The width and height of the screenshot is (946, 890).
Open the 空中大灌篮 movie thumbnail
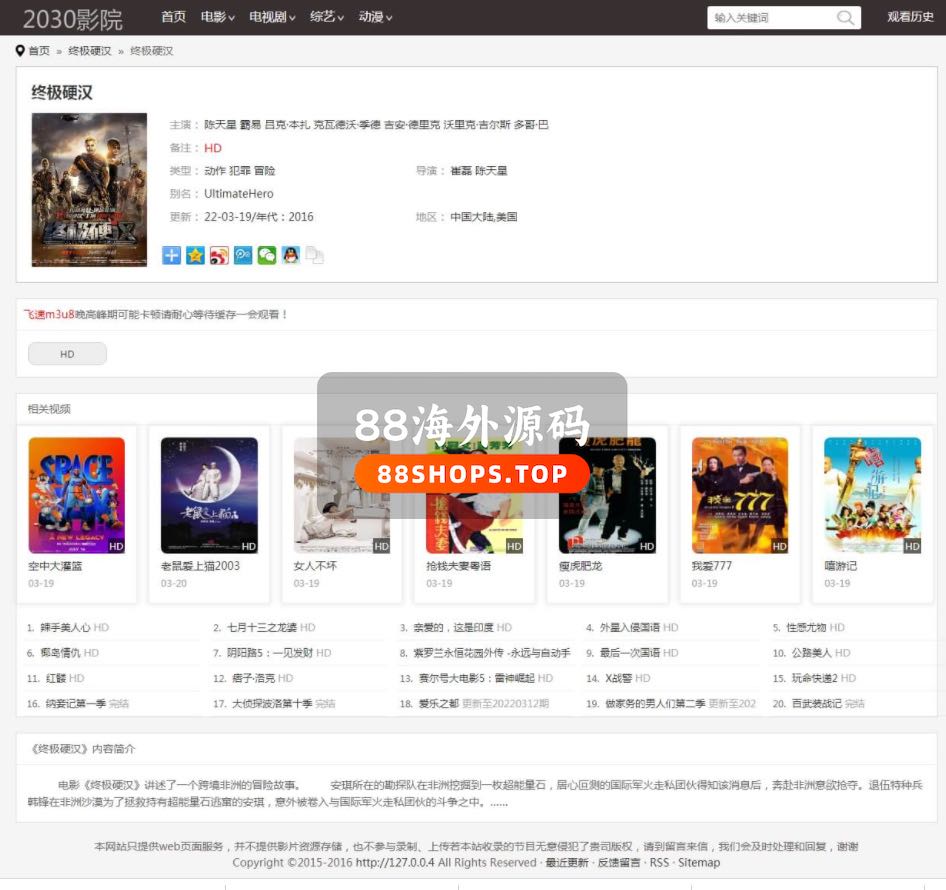click(77, 495)
